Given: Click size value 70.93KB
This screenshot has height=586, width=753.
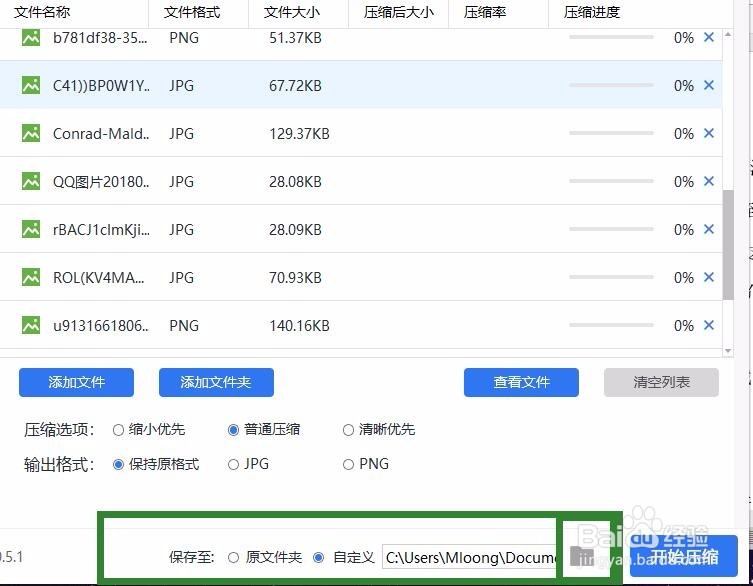Looking at the screenshot, I should tap(295, 278).
